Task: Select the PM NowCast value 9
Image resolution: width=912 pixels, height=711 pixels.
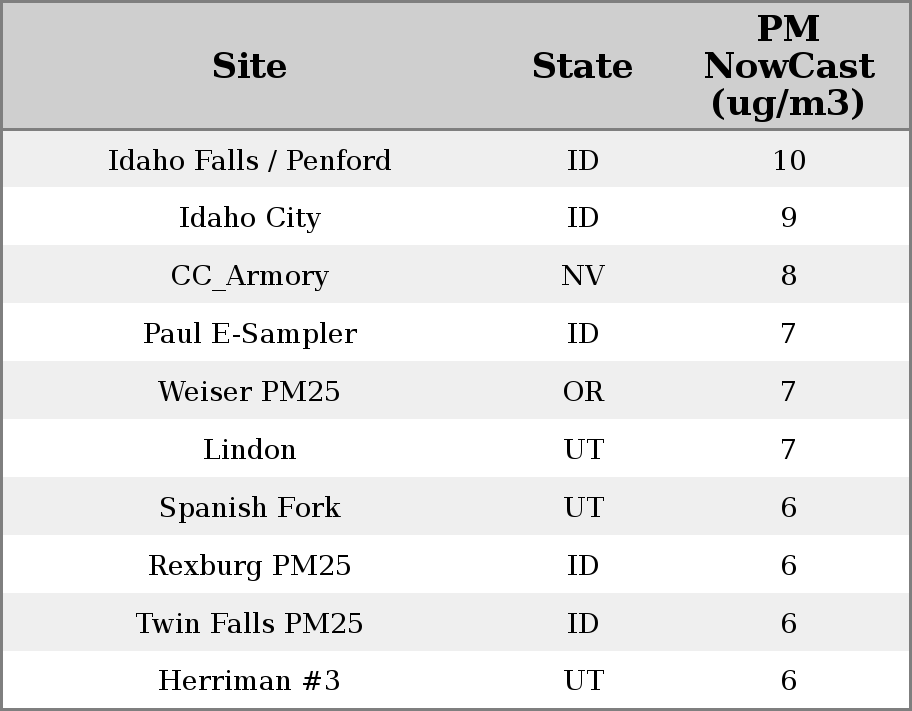Action: (788, 218)
